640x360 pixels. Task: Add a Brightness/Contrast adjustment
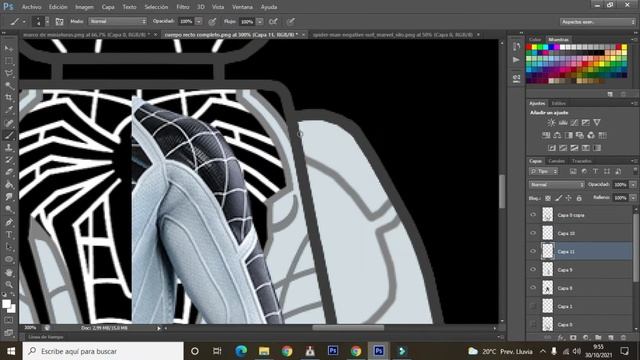(x=551, y=122)
